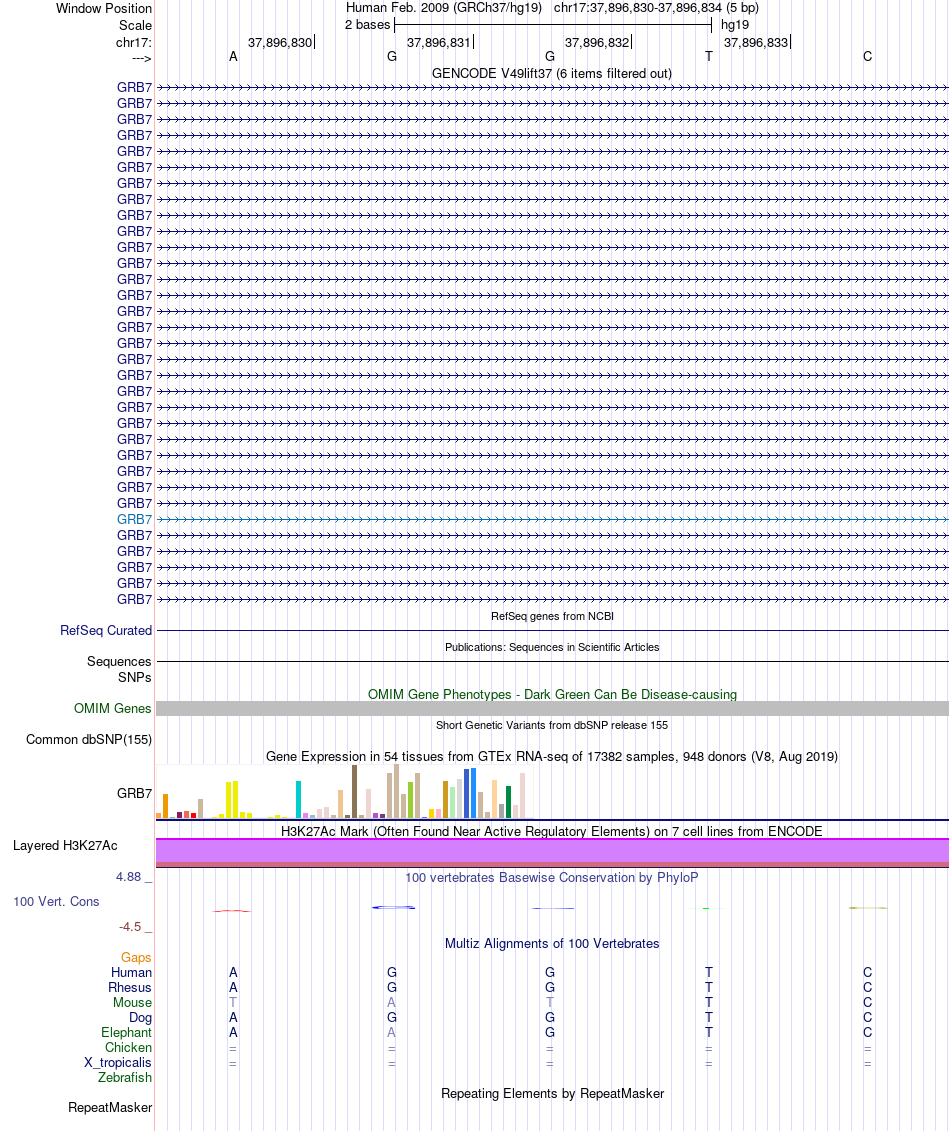Click the Human Feb. 2009 (GRCh37/hg19) title
The height and width of the screenshot is (1131, 950).
point(444,8)
